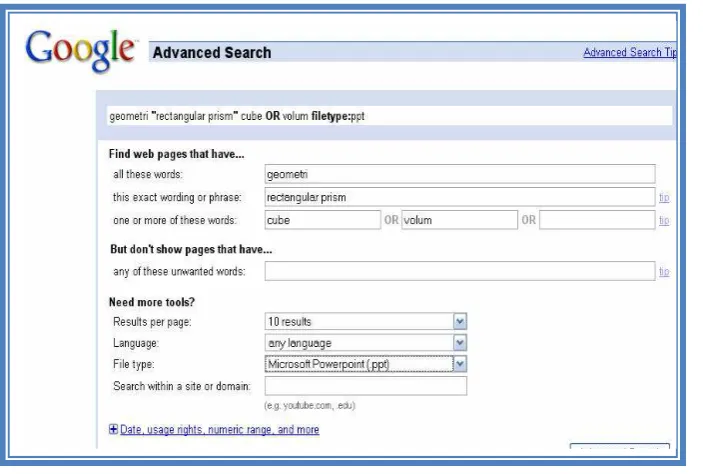Click the Google logo
This screenshot has width=703, height=474.
[x=80, y=51]
